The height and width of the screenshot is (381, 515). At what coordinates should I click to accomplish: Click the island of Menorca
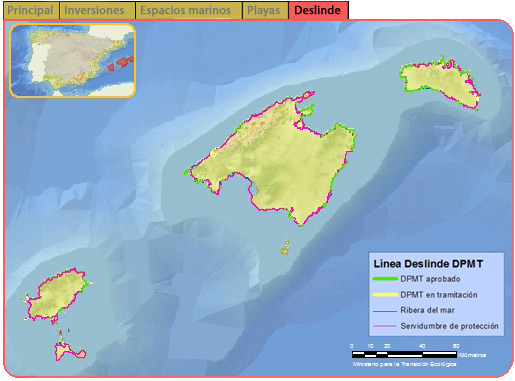[x=440, y=83]
